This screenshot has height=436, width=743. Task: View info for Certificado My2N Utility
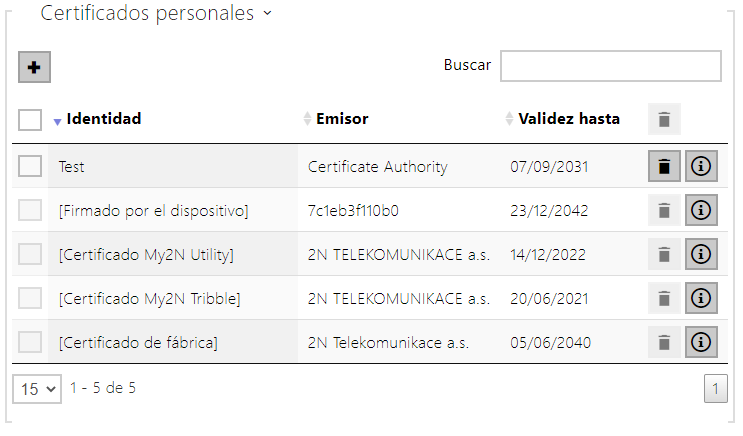click(701, 254)
